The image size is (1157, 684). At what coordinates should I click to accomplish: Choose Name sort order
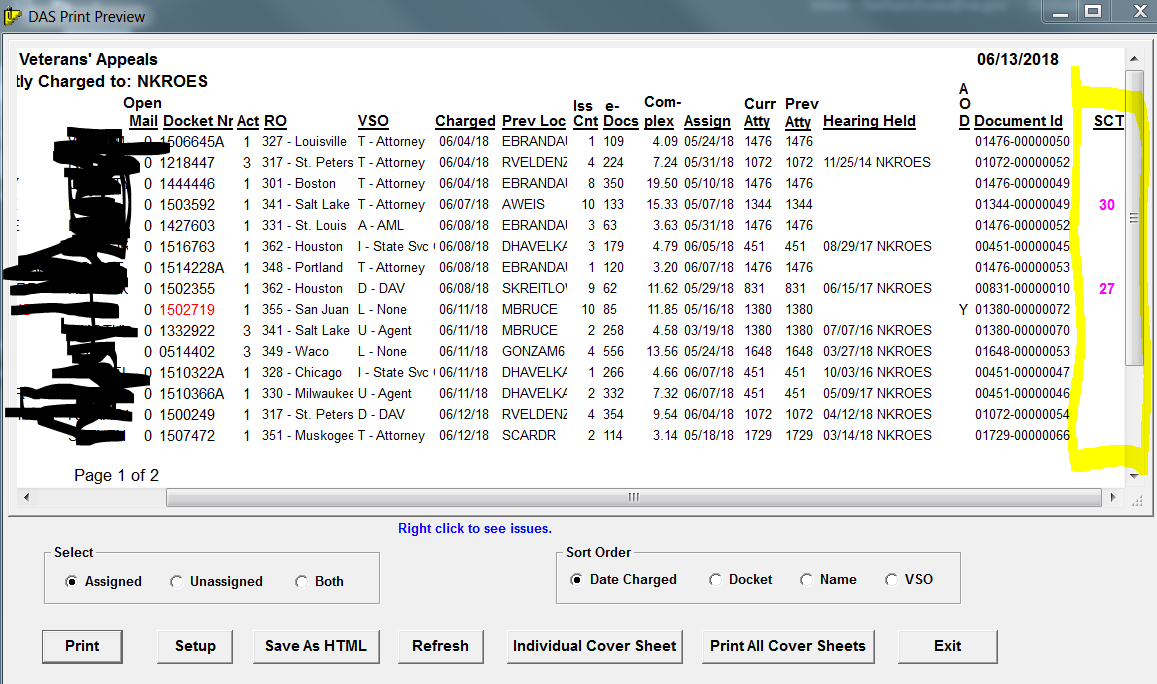pos(807,579)
